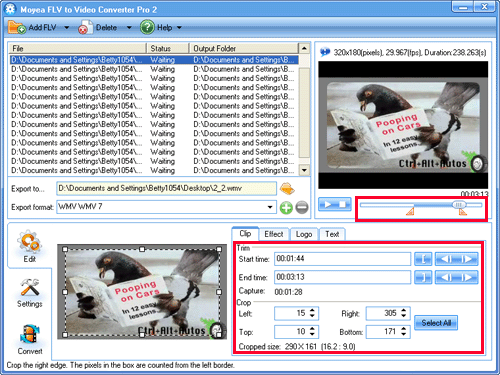Click the Start time field
Screen dimensions: 500x375
(342, 259)
